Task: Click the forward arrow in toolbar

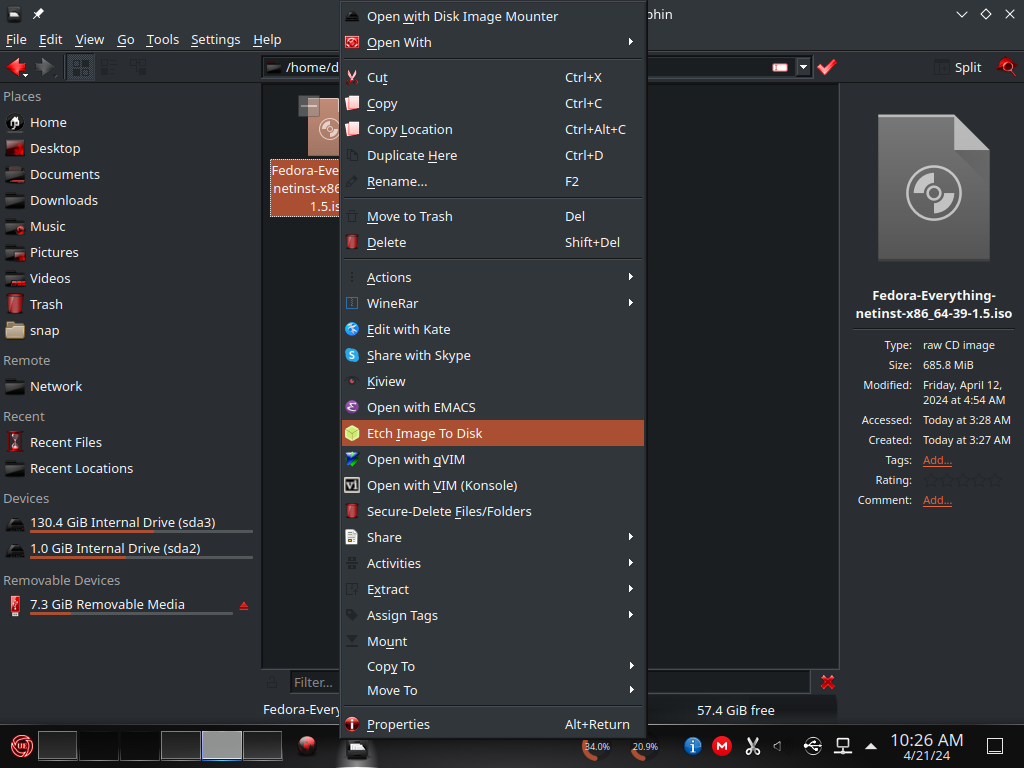Action: (44, 67)
